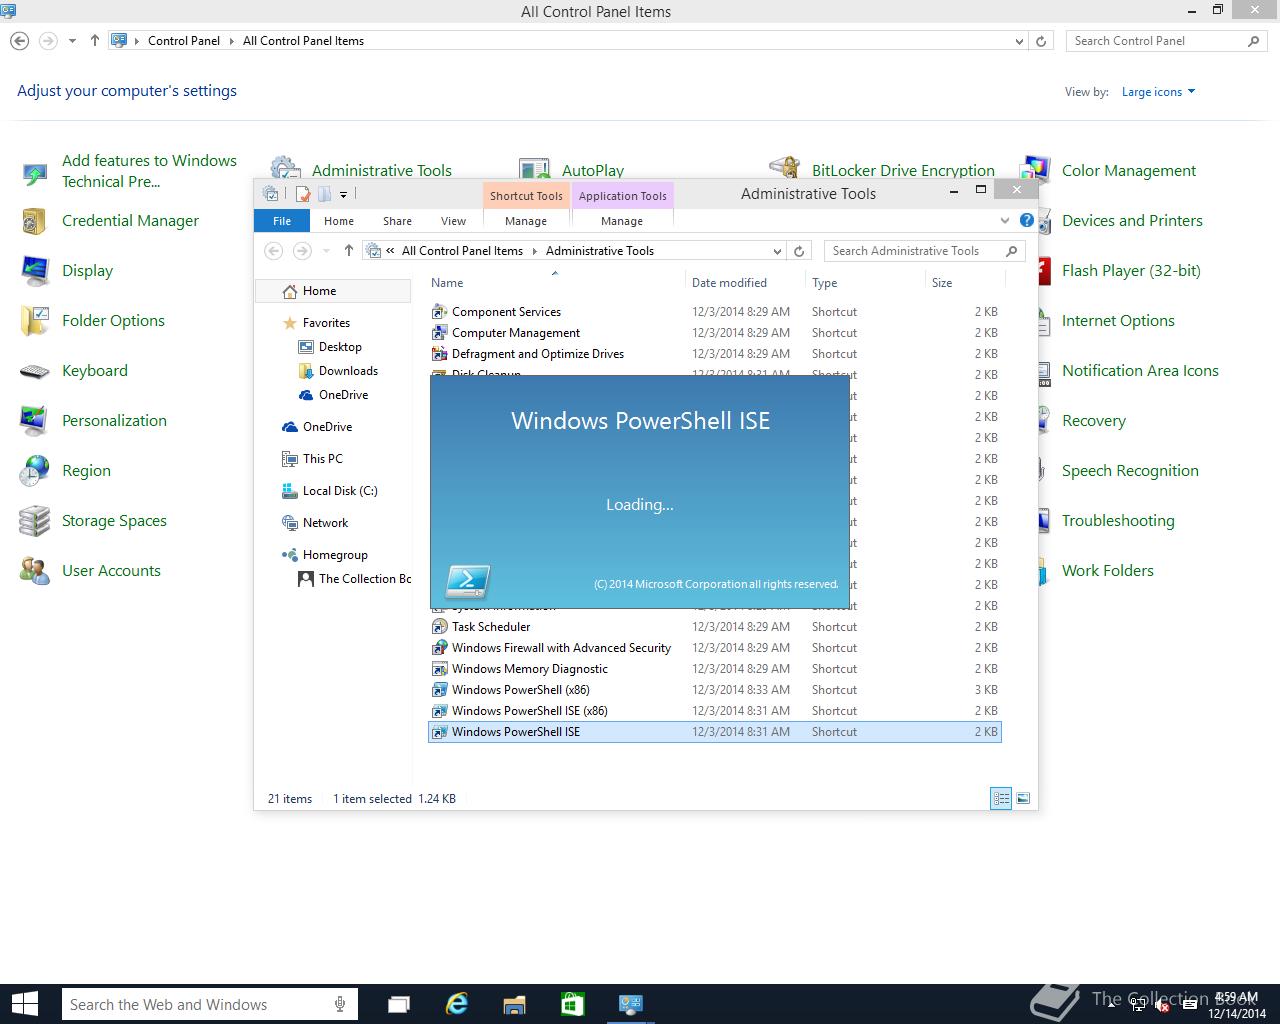Expand the Administrative Tools address history dropdown

[777, 251]
